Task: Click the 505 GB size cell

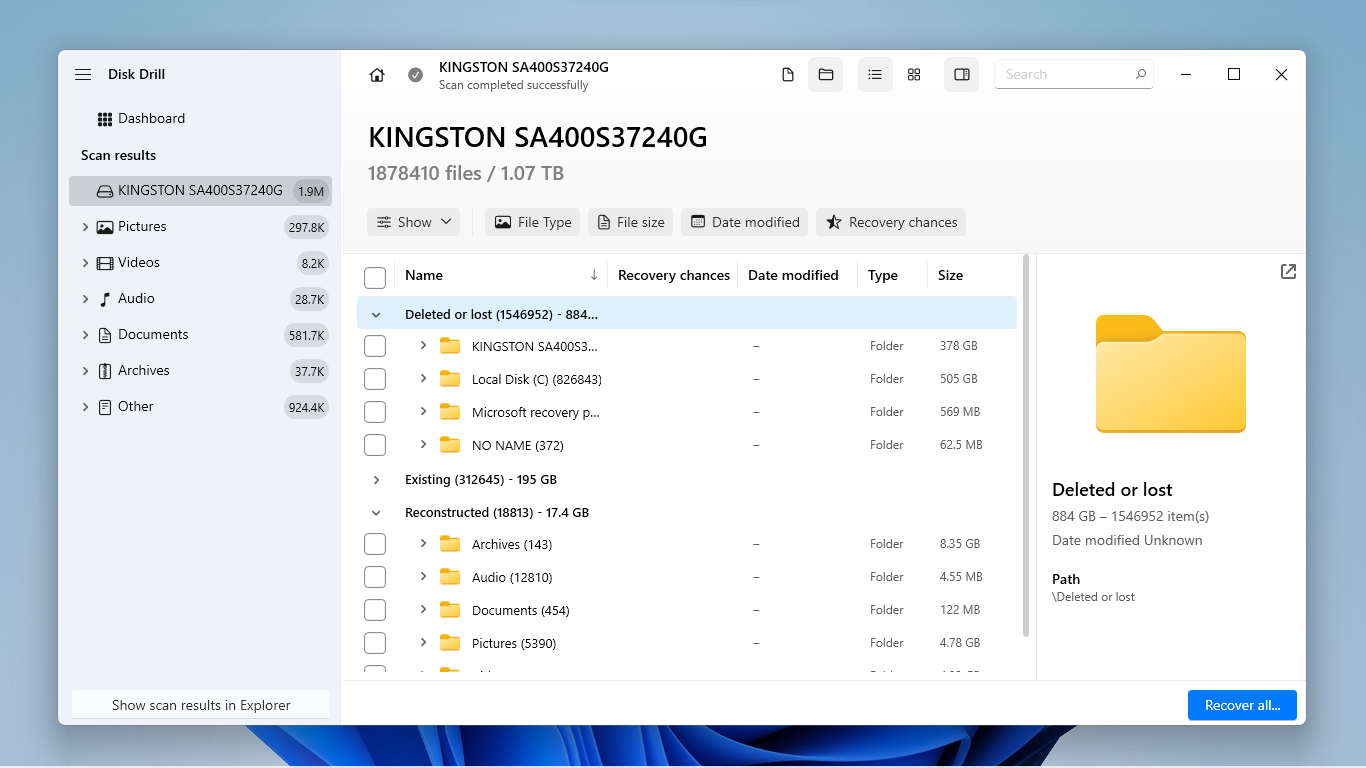Action: click(959, 379)
